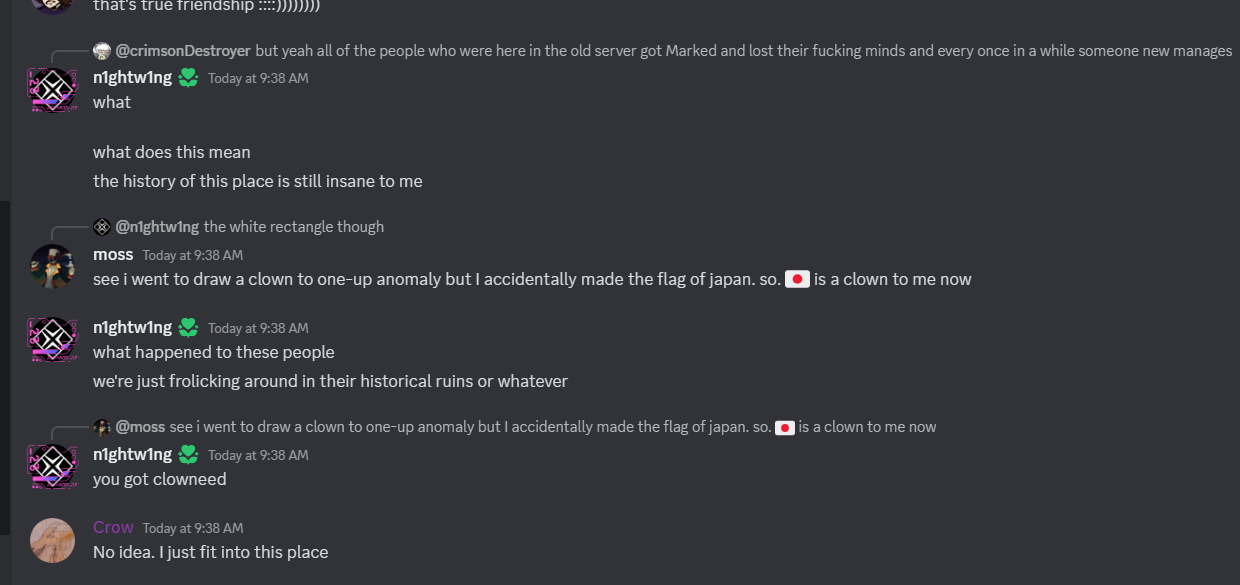This screenshot has height=585, width=1240.
Task: Click n1ghtw1ng's avatar next to the "what" message
Action: pos(52,90)
